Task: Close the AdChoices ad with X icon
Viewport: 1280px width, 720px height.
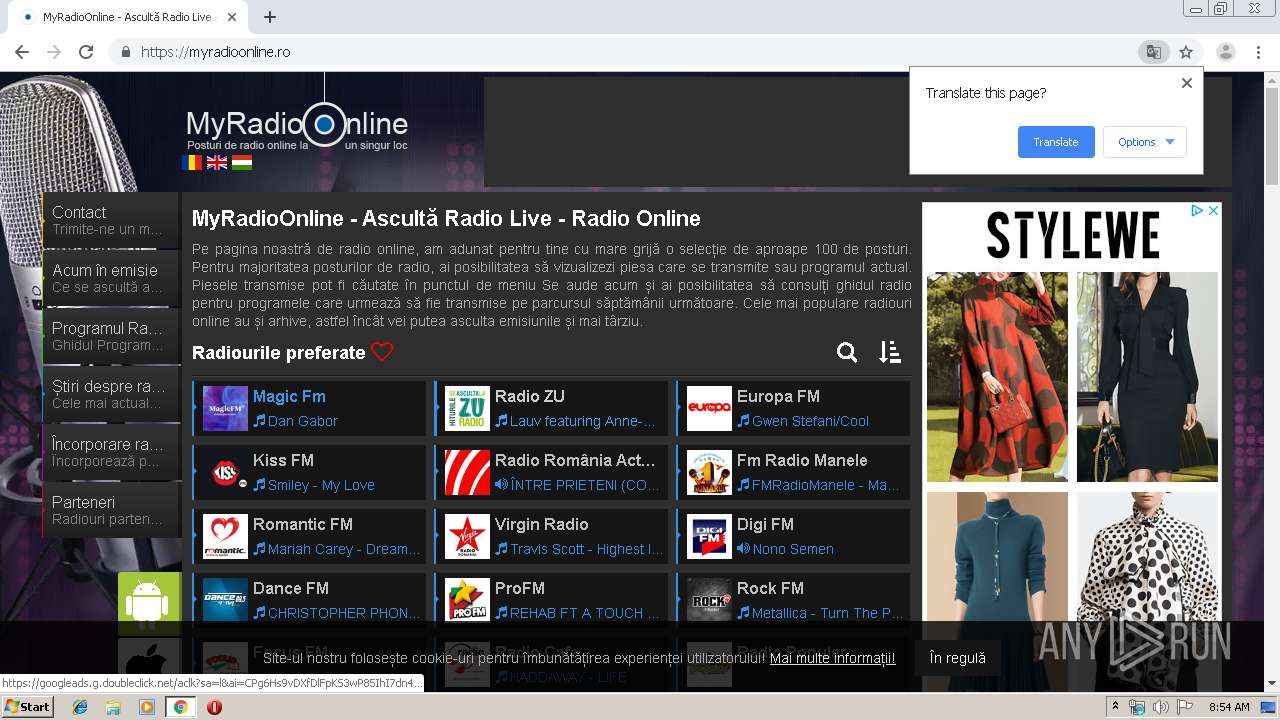Action: click(x=1213, y=210)
